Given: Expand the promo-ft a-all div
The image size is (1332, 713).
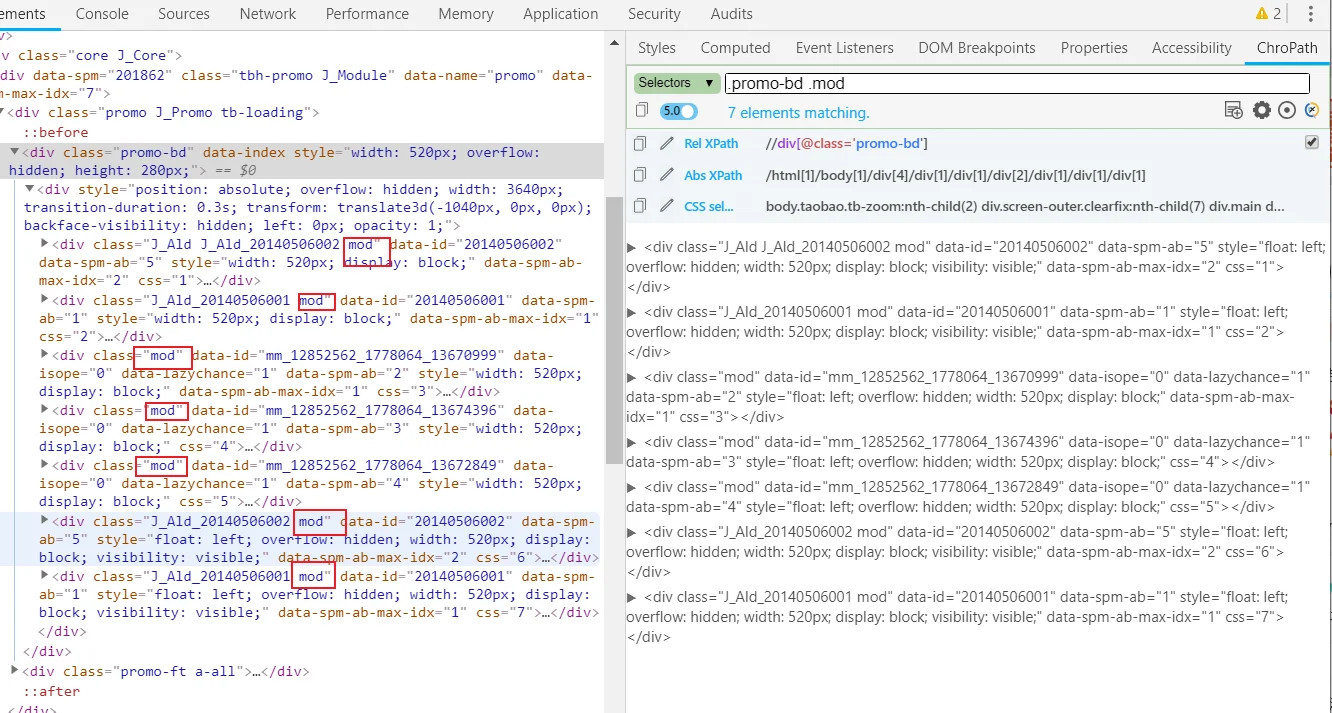Looking at the screenshot, I should pos(14,671).
